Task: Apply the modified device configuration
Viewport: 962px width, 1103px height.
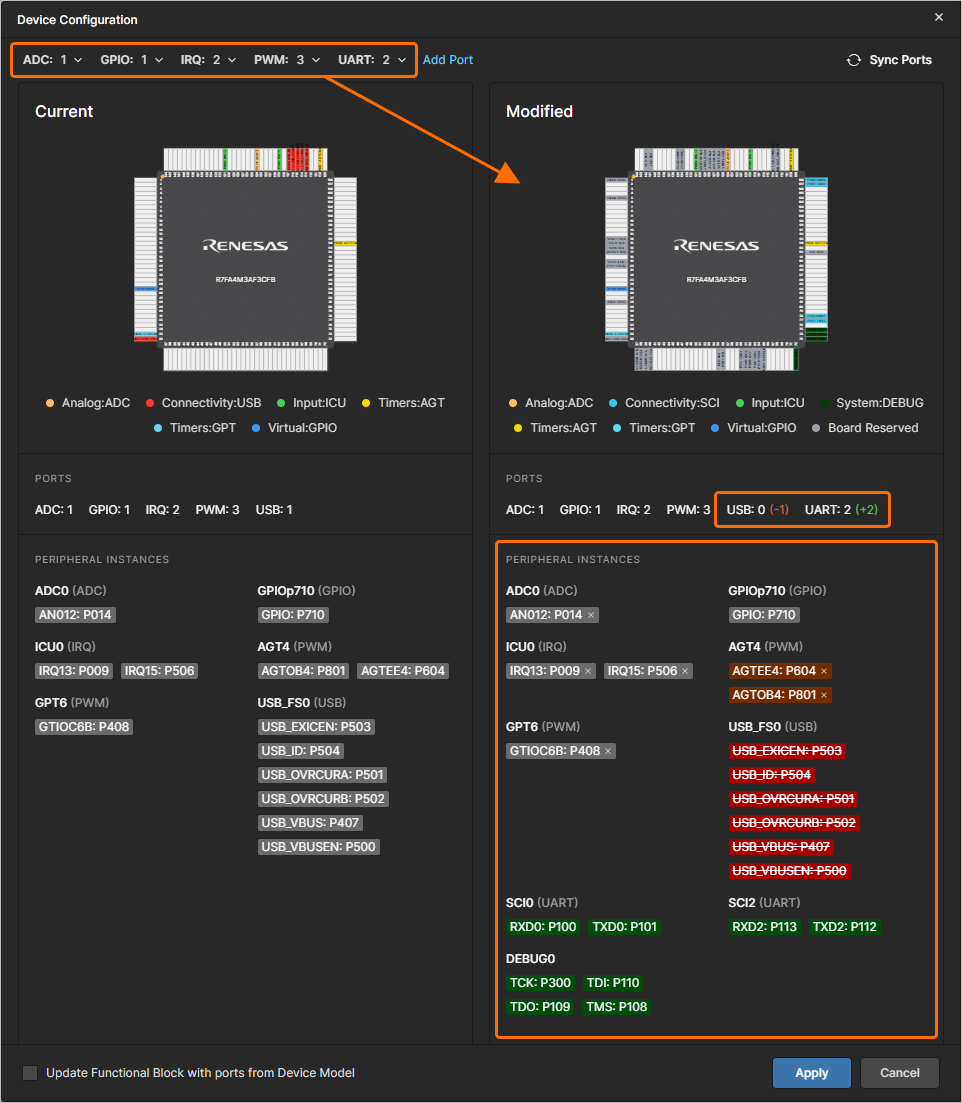Action: point(812,1073)
